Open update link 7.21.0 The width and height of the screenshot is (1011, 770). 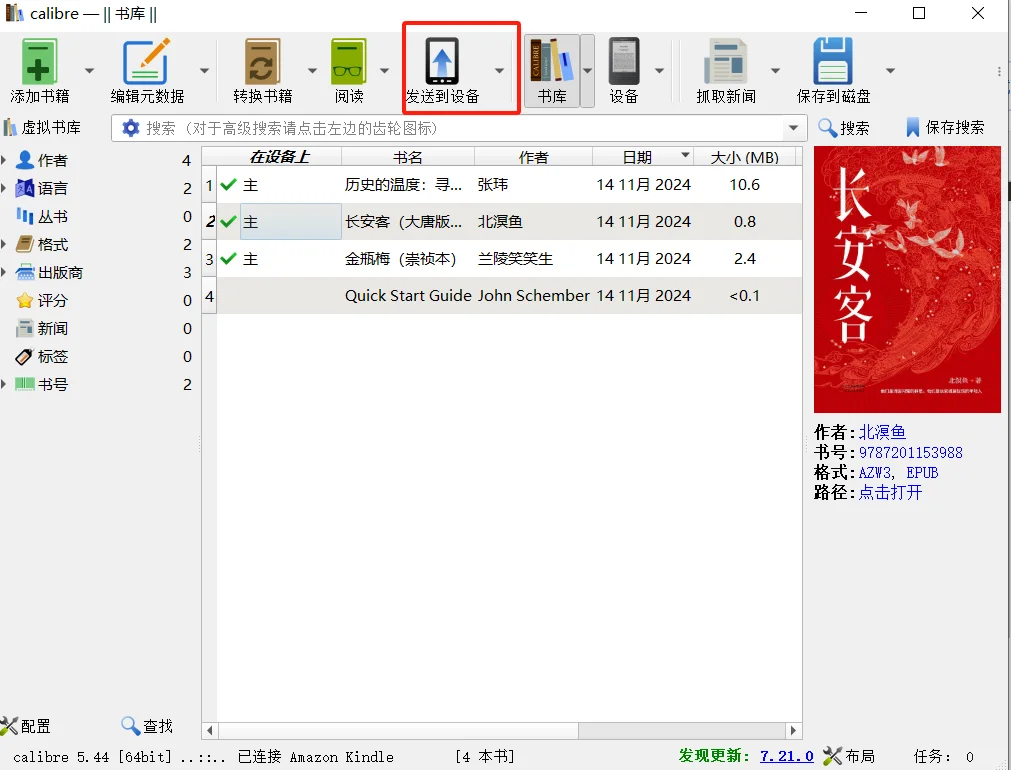pos(787,756)
